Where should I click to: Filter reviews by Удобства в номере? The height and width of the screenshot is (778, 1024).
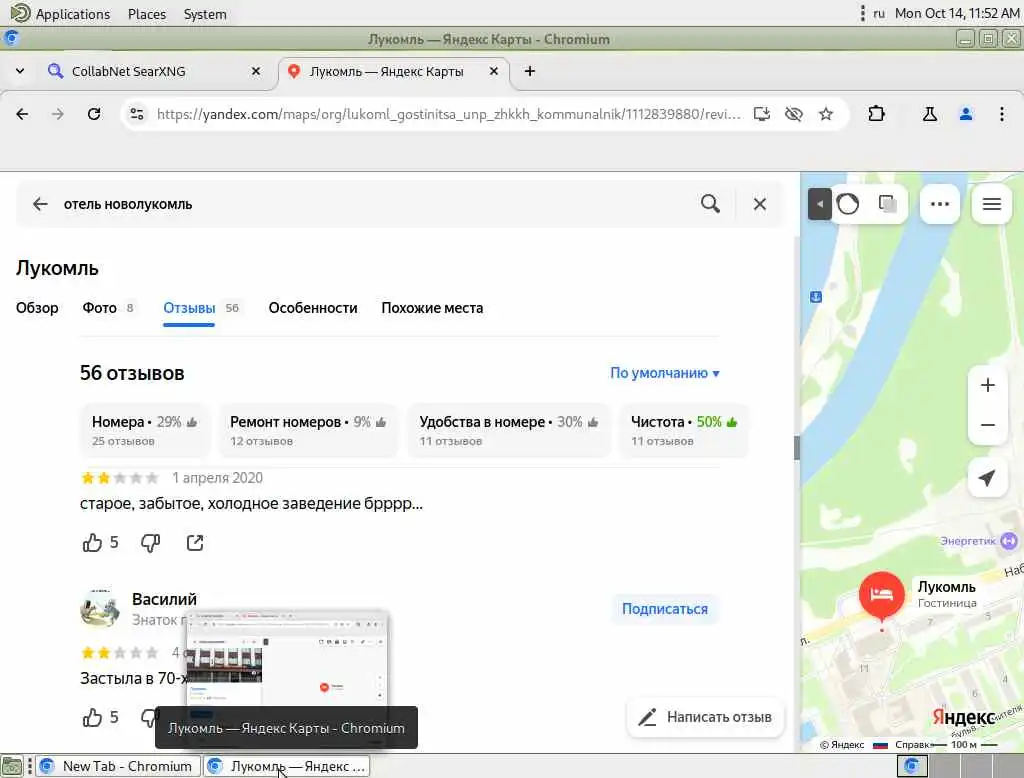pyautogui.click(x=509, y=430)
